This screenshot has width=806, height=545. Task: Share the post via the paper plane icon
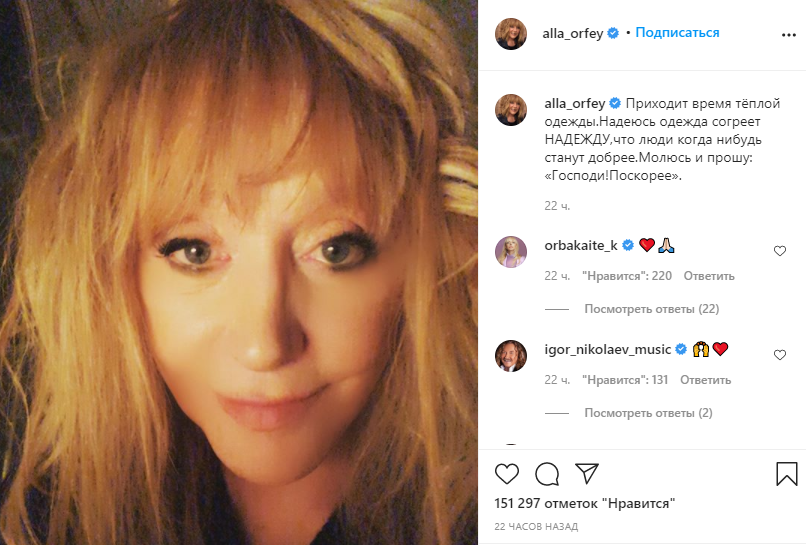pyautogui.click(x=587, y=473)
